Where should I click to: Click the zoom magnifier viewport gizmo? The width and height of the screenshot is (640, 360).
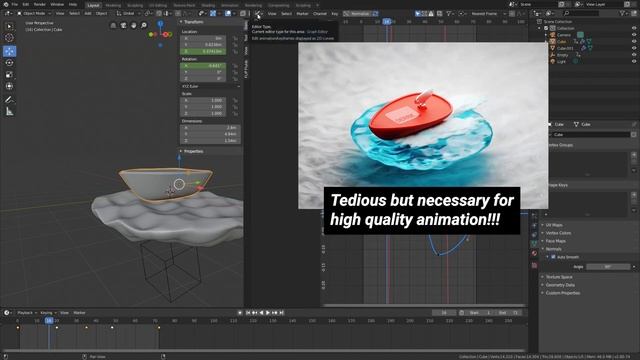(144, 25)
